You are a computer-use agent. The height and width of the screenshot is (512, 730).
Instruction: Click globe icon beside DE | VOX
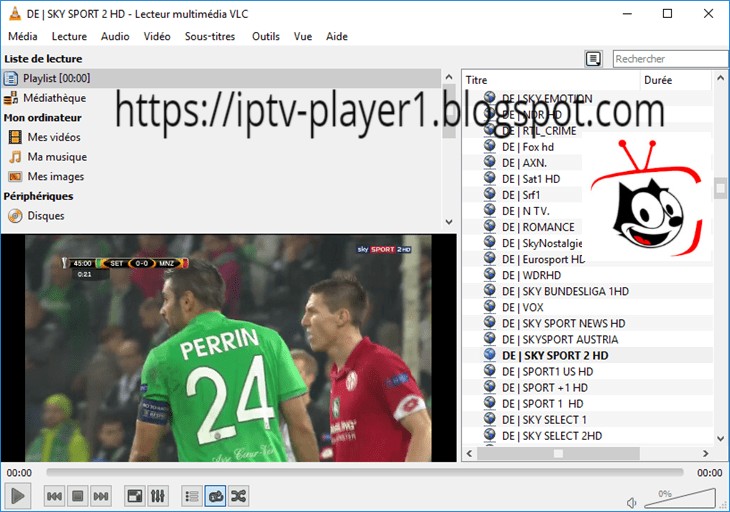coord(489,306)
